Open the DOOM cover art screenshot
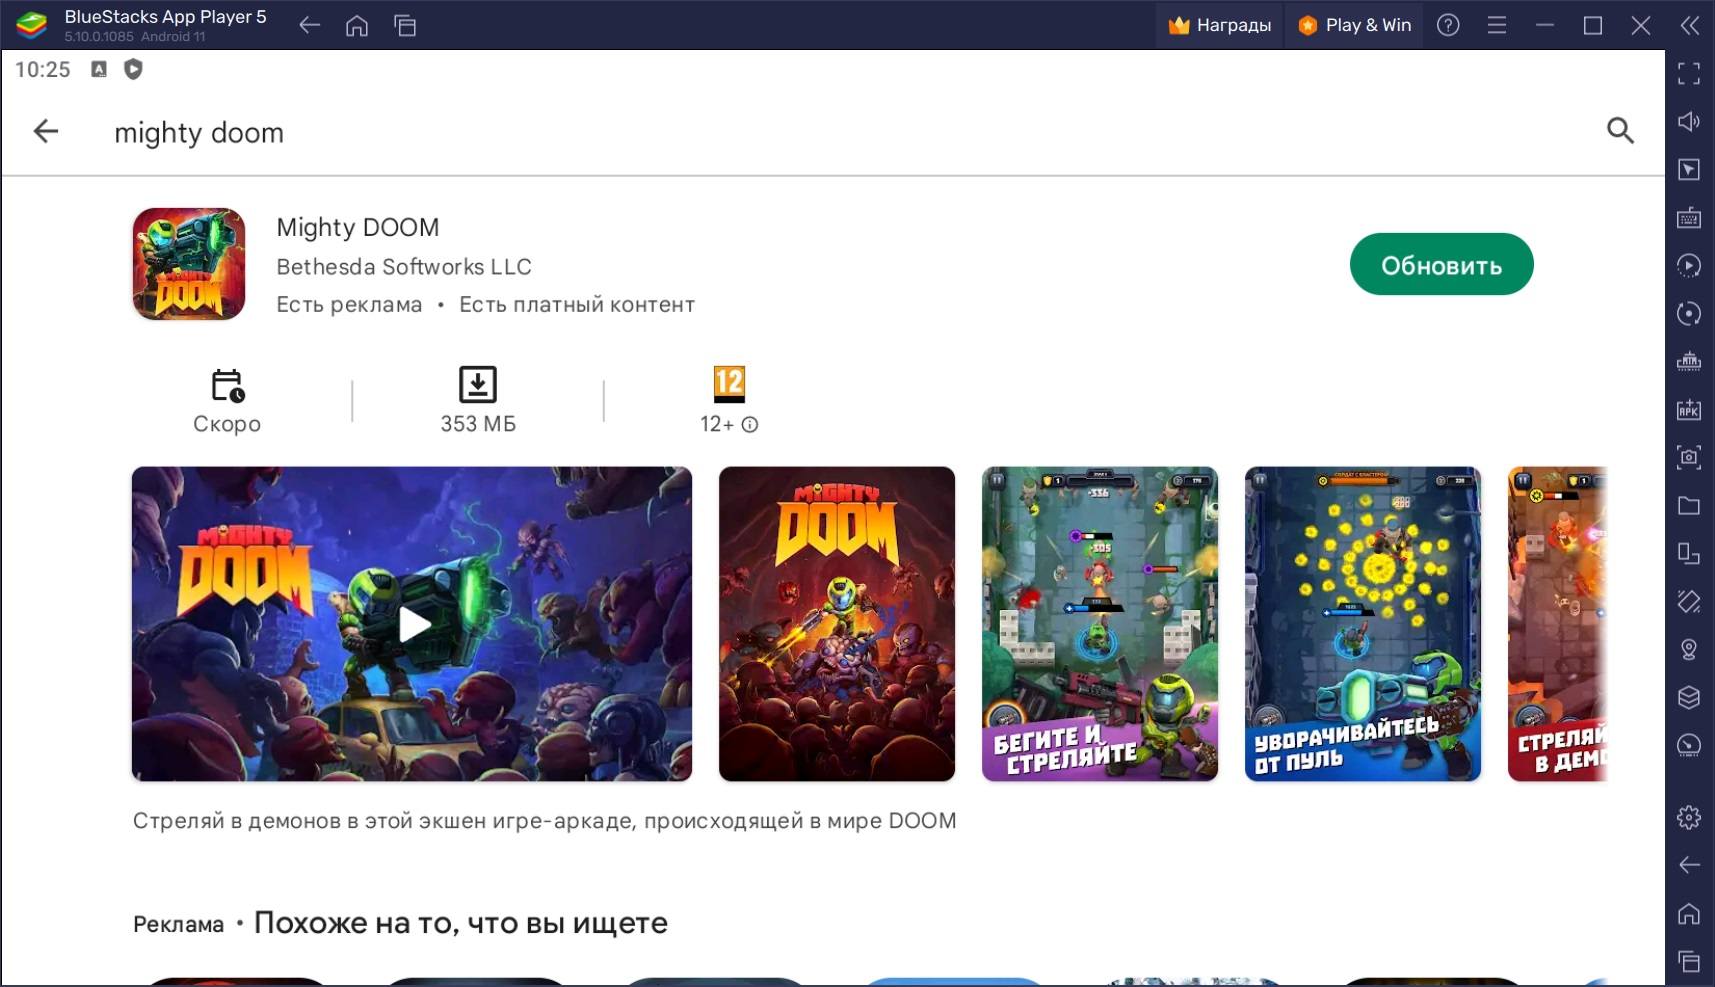The height and width of the screenshot is (987, 1715). click(837, 624)
